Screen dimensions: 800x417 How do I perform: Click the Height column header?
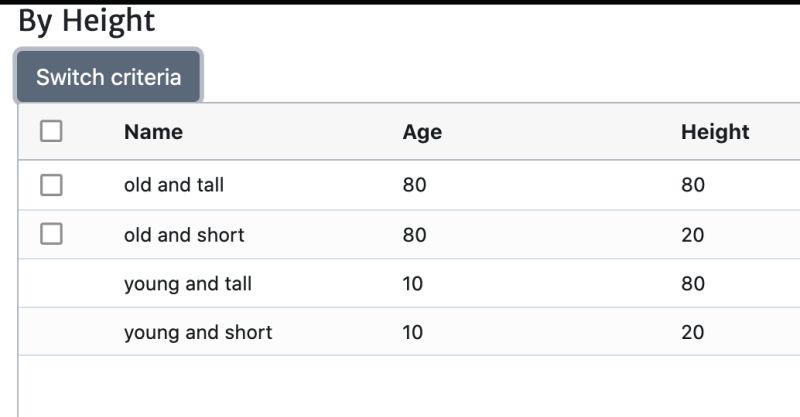715,132
